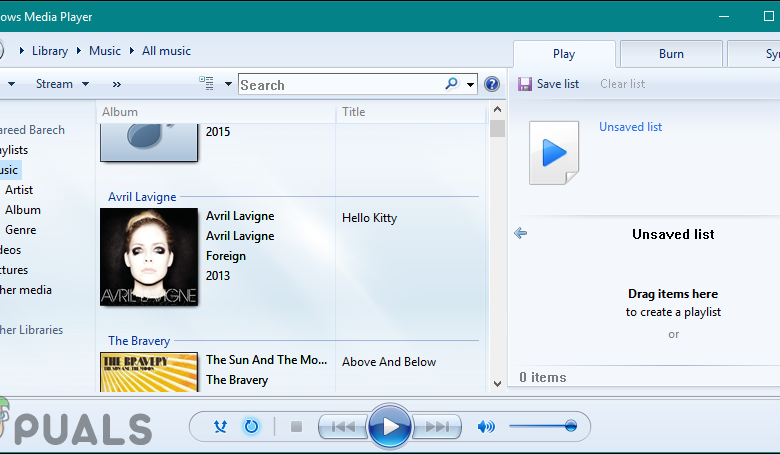This screenshot has width=780, height=454.
Task: Click the Foreign genre text
Action: [x=226, y=256]
